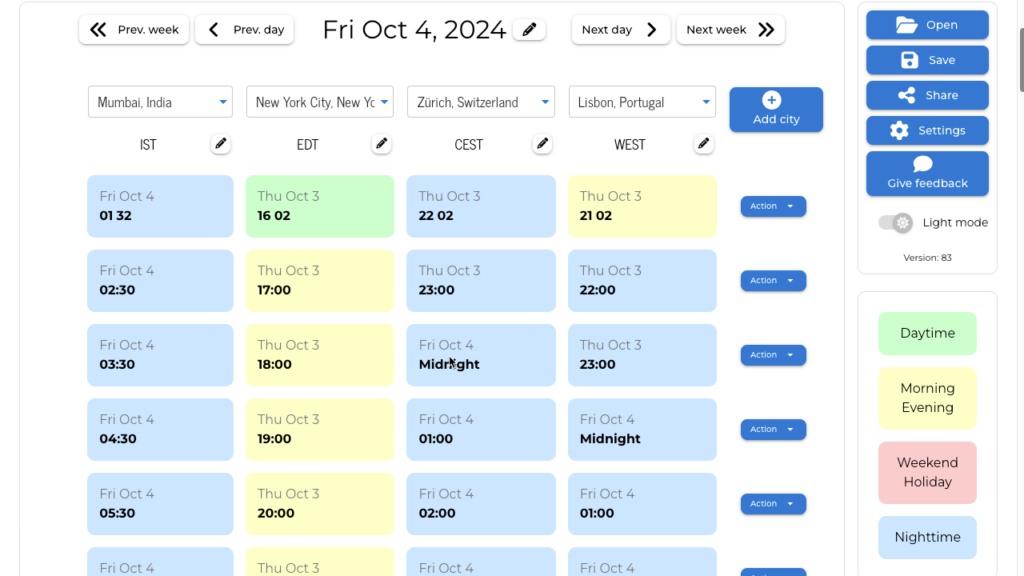Image resolution: width=1024 pixels, height=576 pixels.
Task: Edit the EDT timezone label pencil icon
Action: [x=381, y=144]
